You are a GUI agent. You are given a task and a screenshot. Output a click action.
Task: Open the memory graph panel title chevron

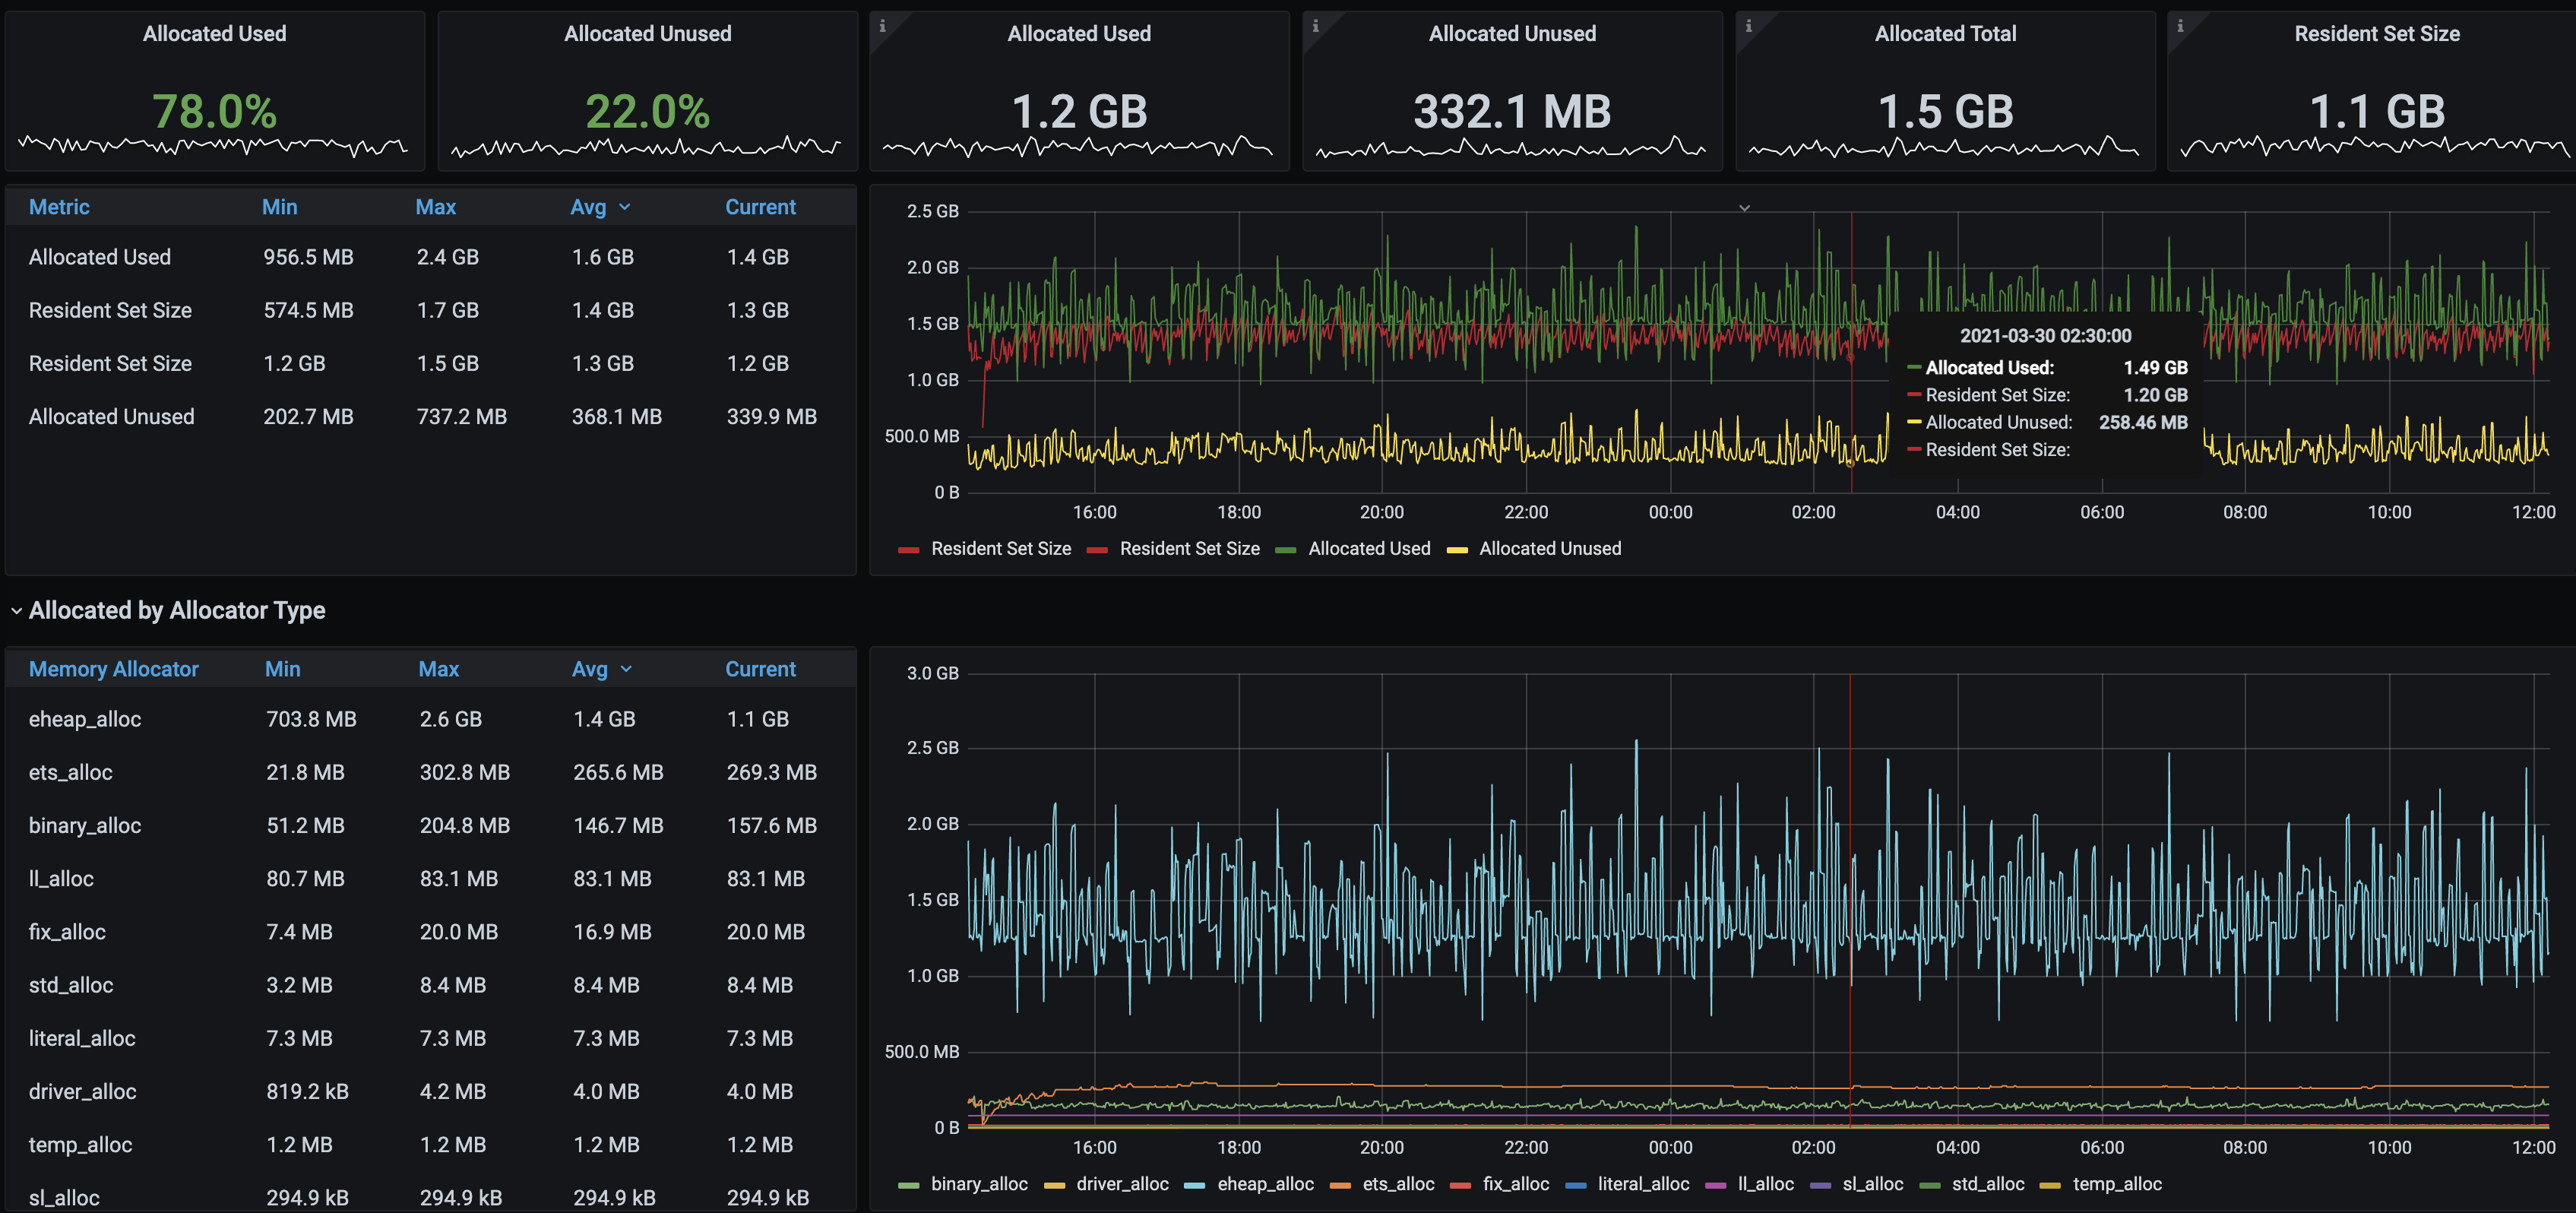tap(1744, 208)
